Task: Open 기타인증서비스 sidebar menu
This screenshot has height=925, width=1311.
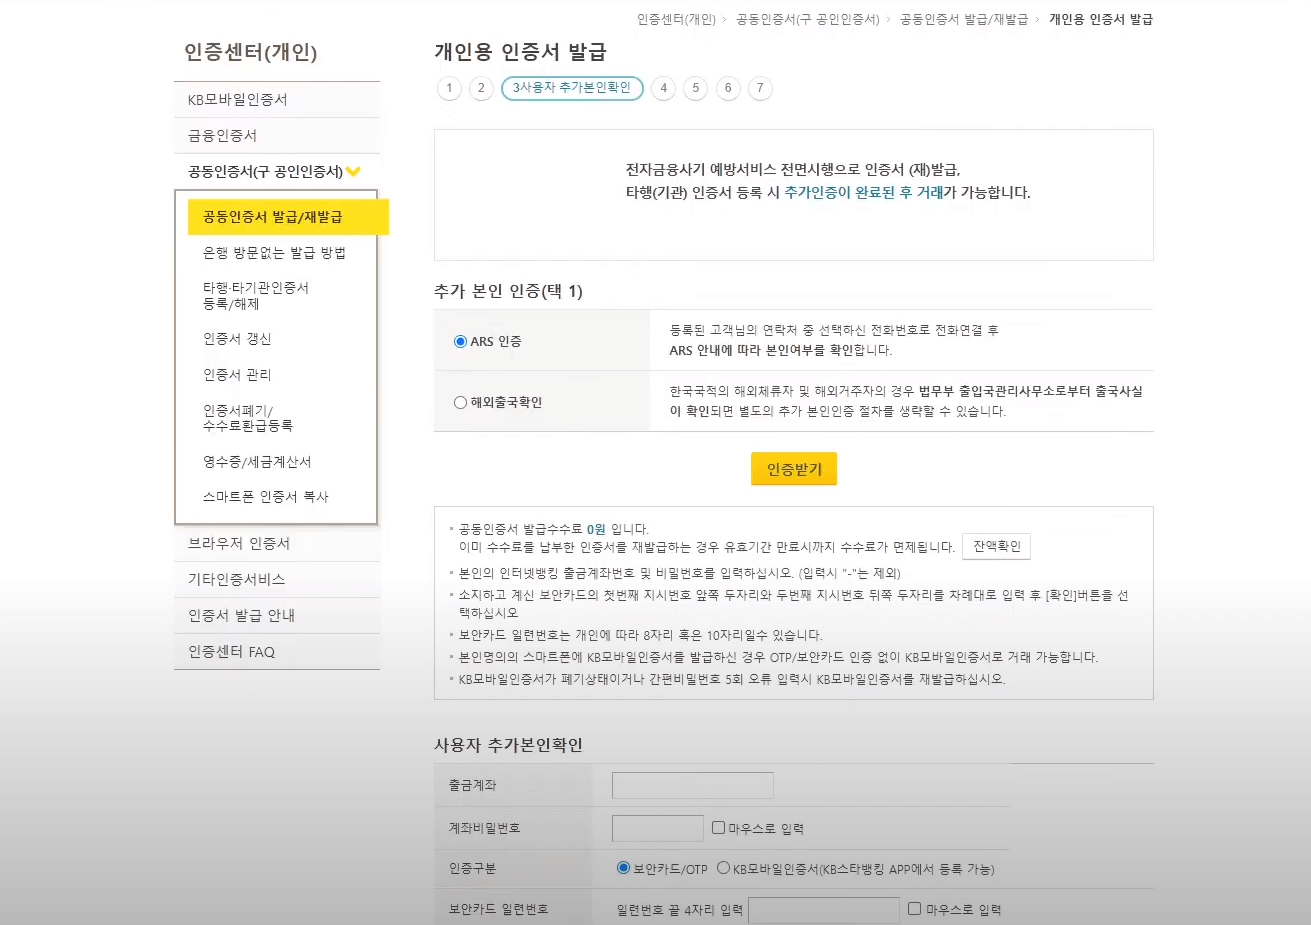Action: pos(277,579)
